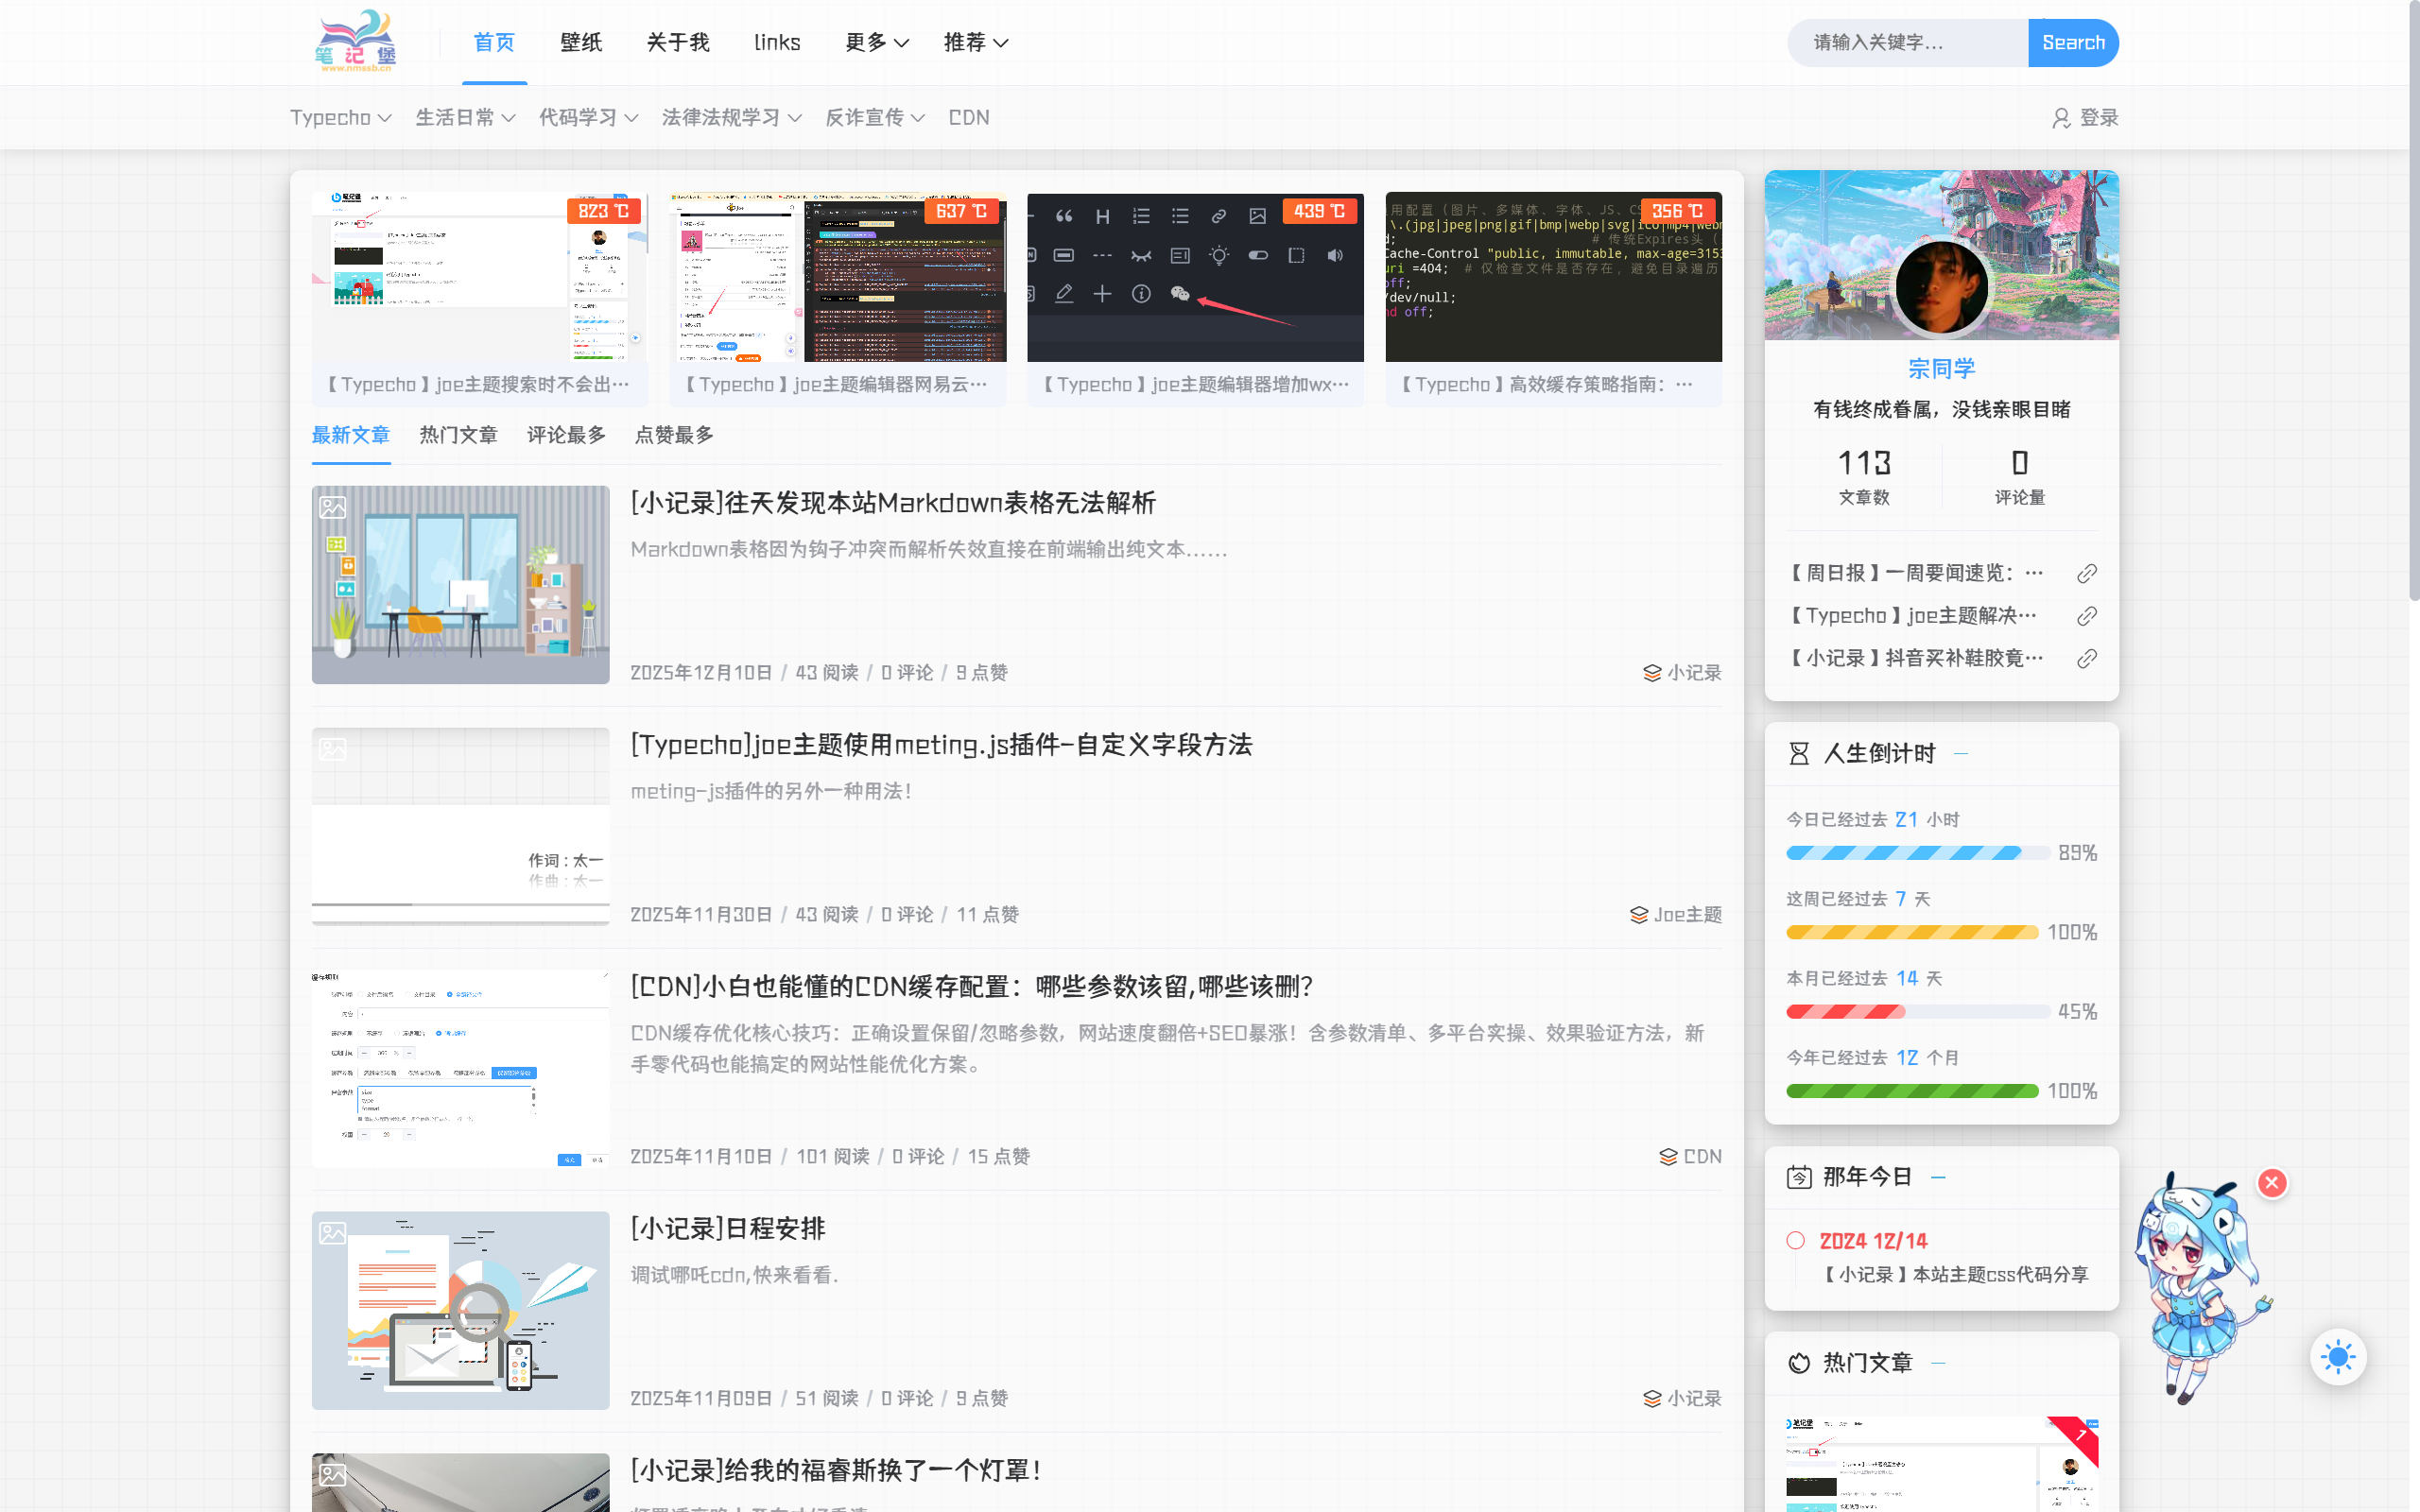Click the 小记录 category stack icon
2420x1512 pixels.
coord(1652,672)
